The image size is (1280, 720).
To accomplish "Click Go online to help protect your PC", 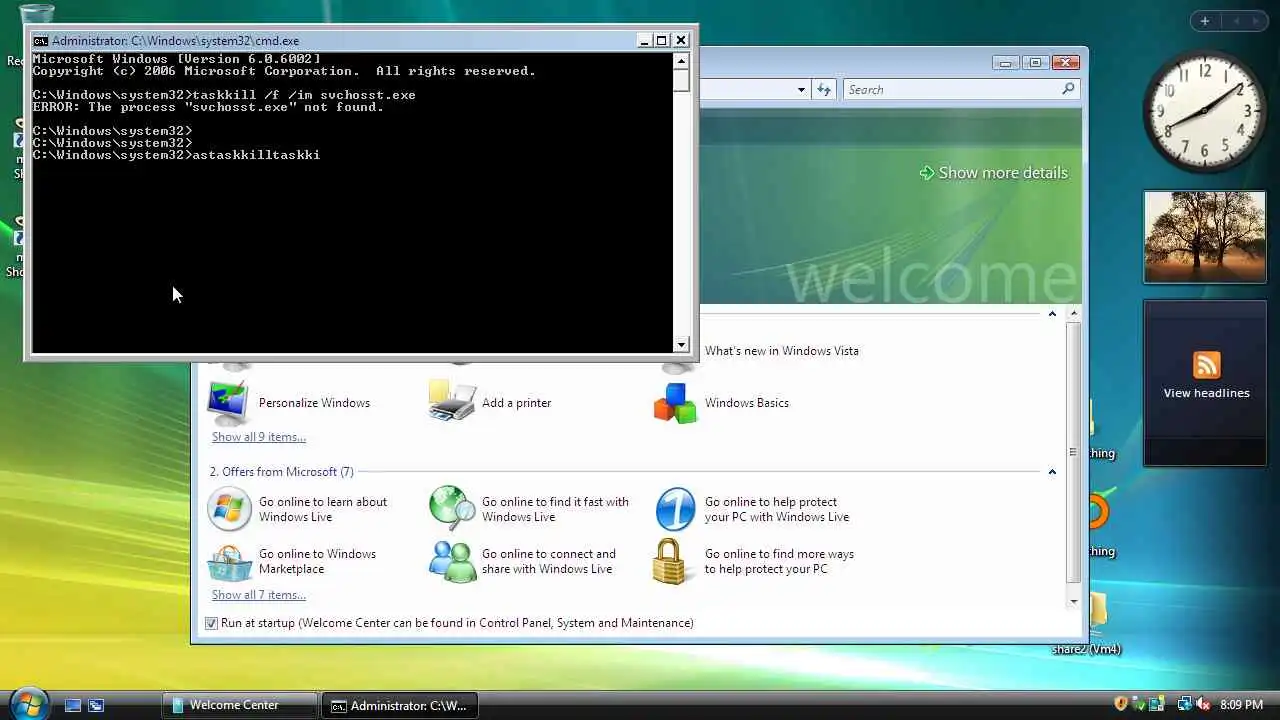I will click(x=777, y=510).
